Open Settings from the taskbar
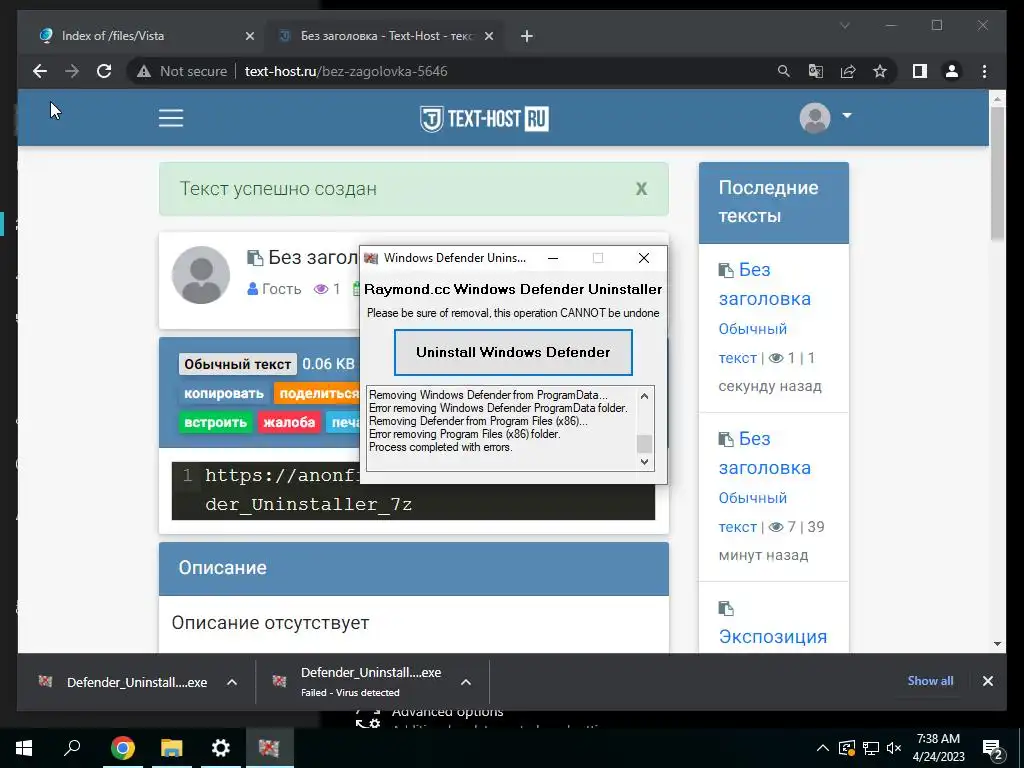 point(221,748)
